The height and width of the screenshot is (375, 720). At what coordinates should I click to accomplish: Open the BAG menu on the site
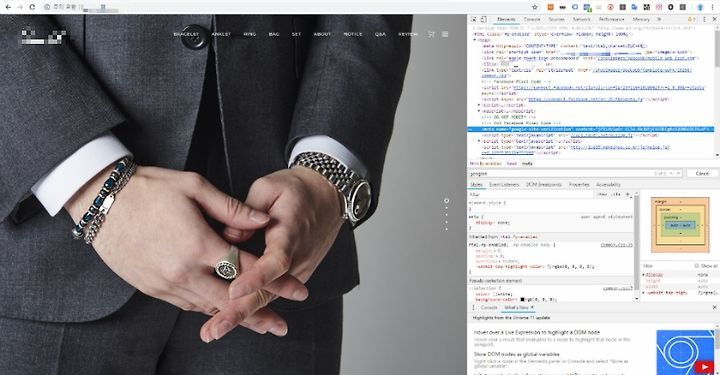click(274, 34)
